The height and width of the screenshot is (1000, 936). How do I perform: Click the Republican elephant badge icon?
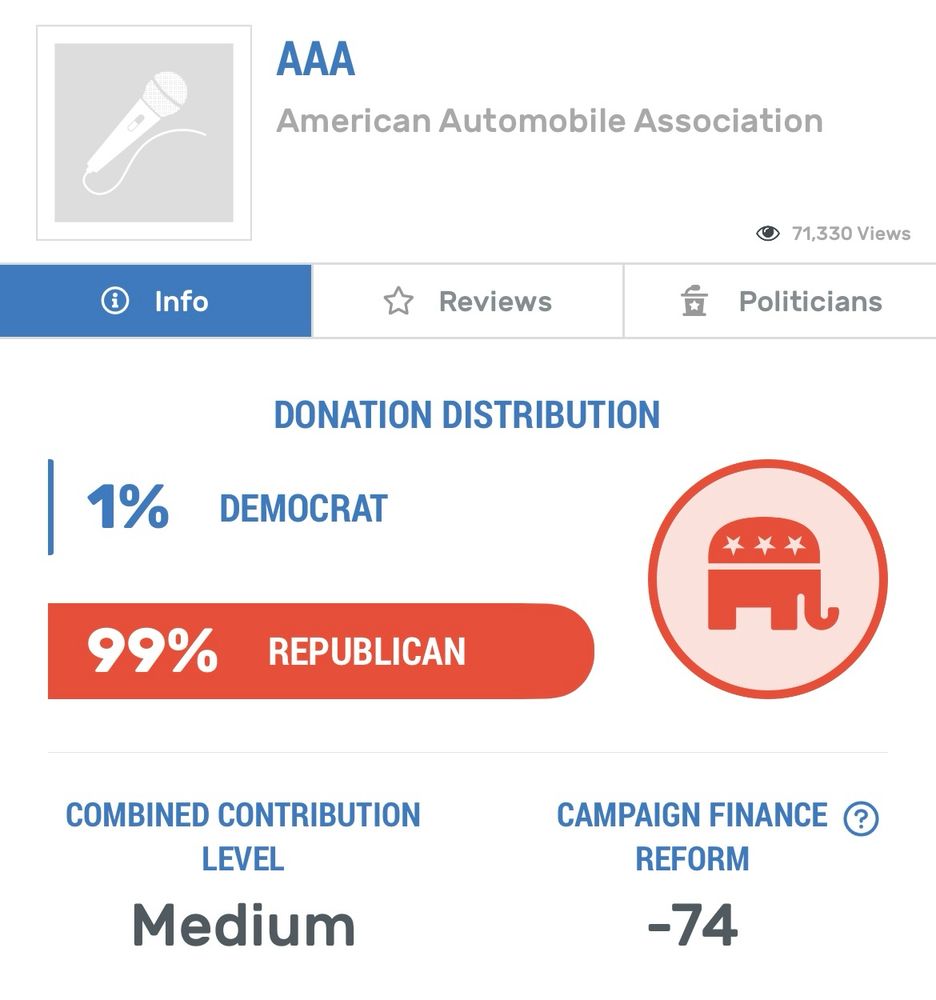[767, 580]
